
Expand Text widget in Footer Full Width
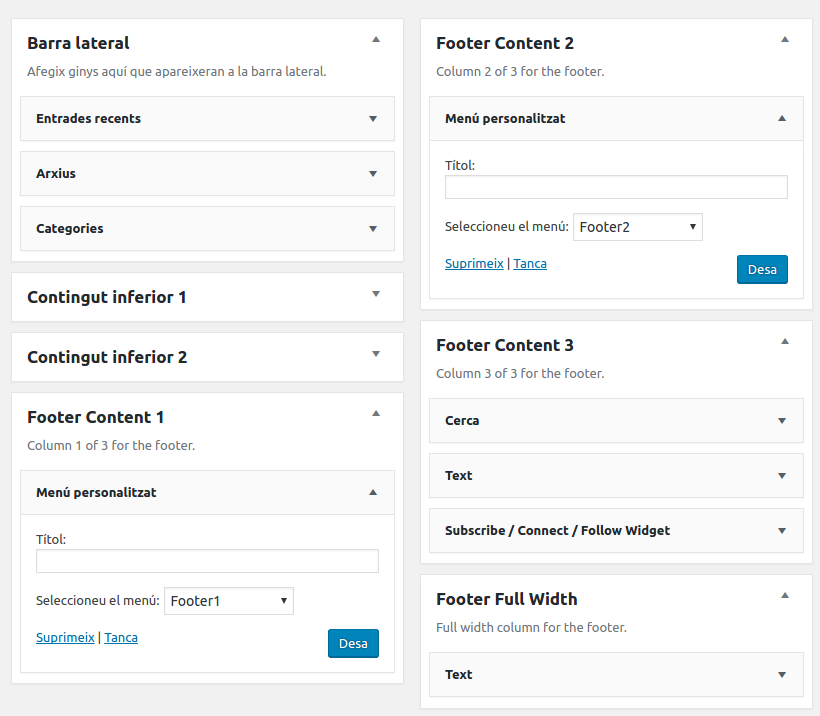click(617, 674)
